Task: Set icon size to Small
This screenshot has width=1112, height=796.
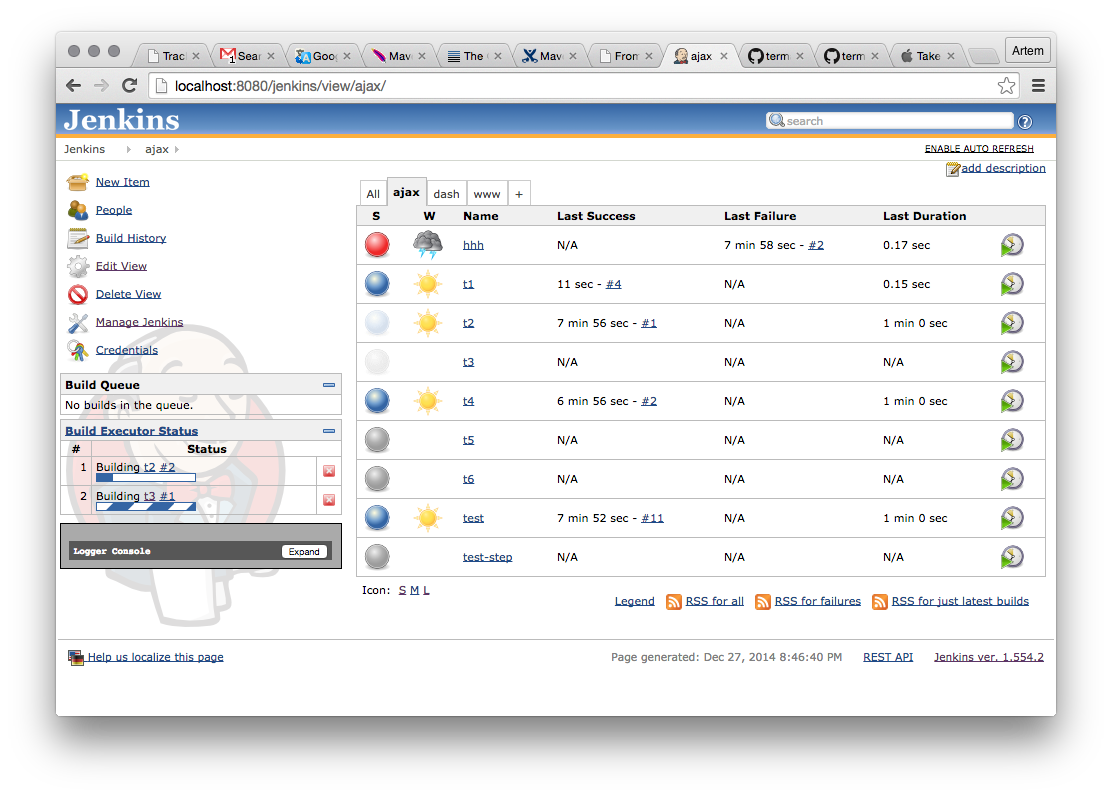Action: point(402,591)
